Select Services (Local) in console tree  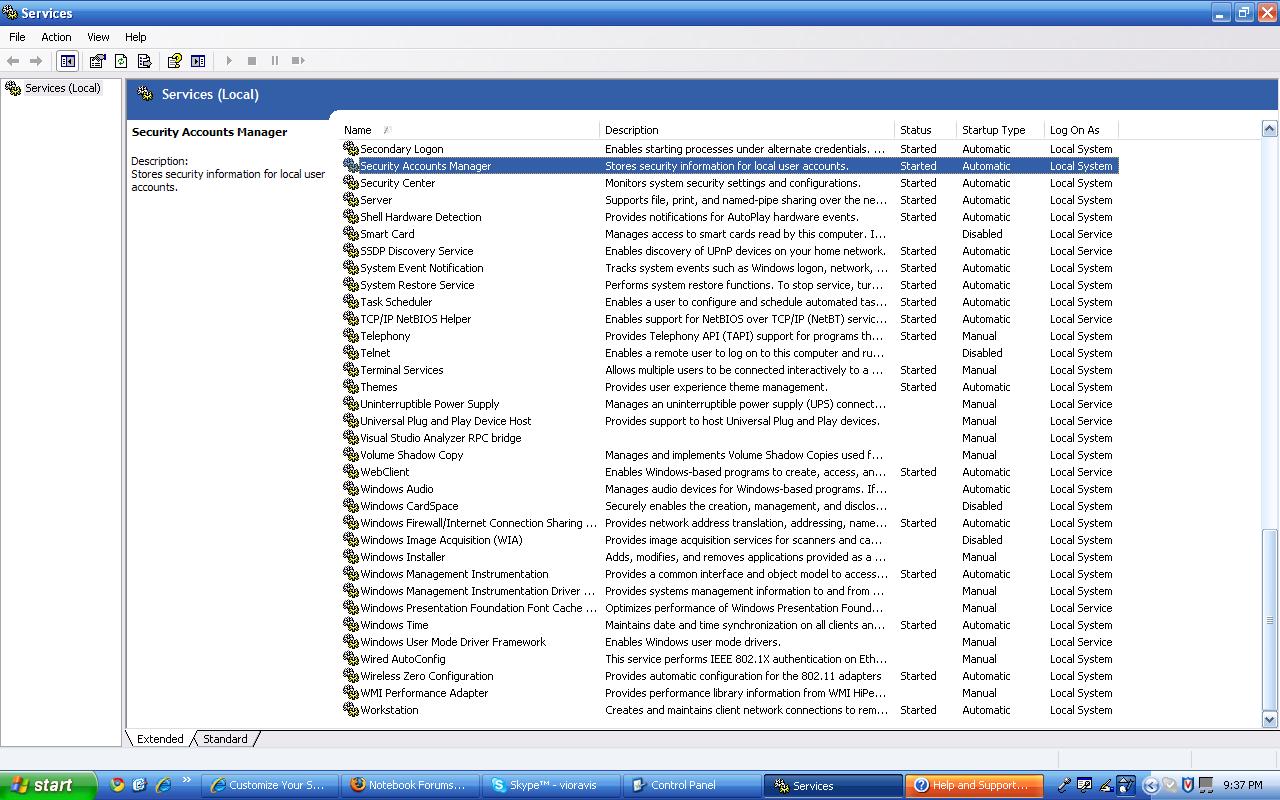pos(62,88)
